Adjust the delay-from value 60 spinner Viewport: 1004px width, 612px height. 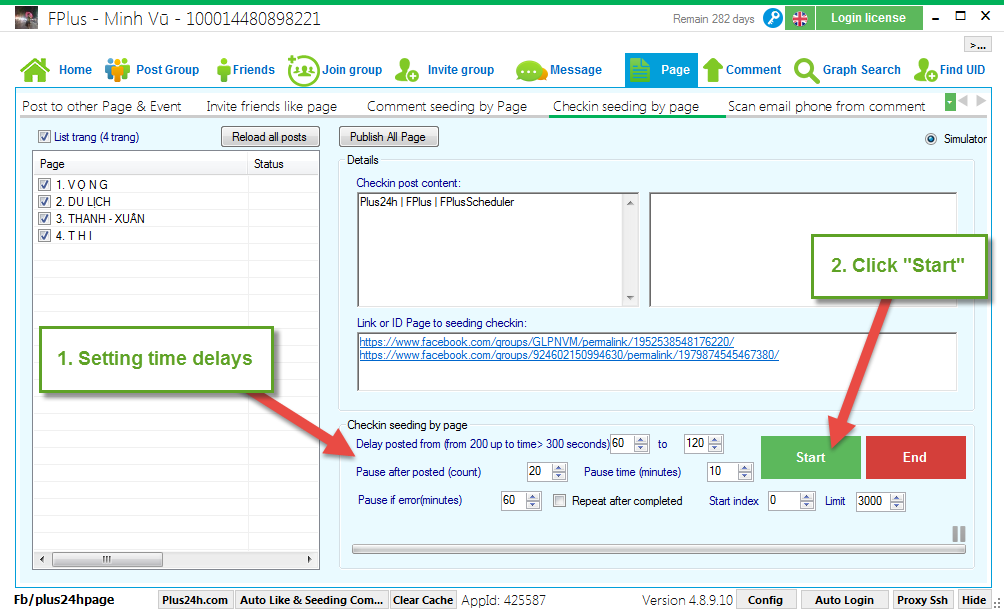coord(641,444)
